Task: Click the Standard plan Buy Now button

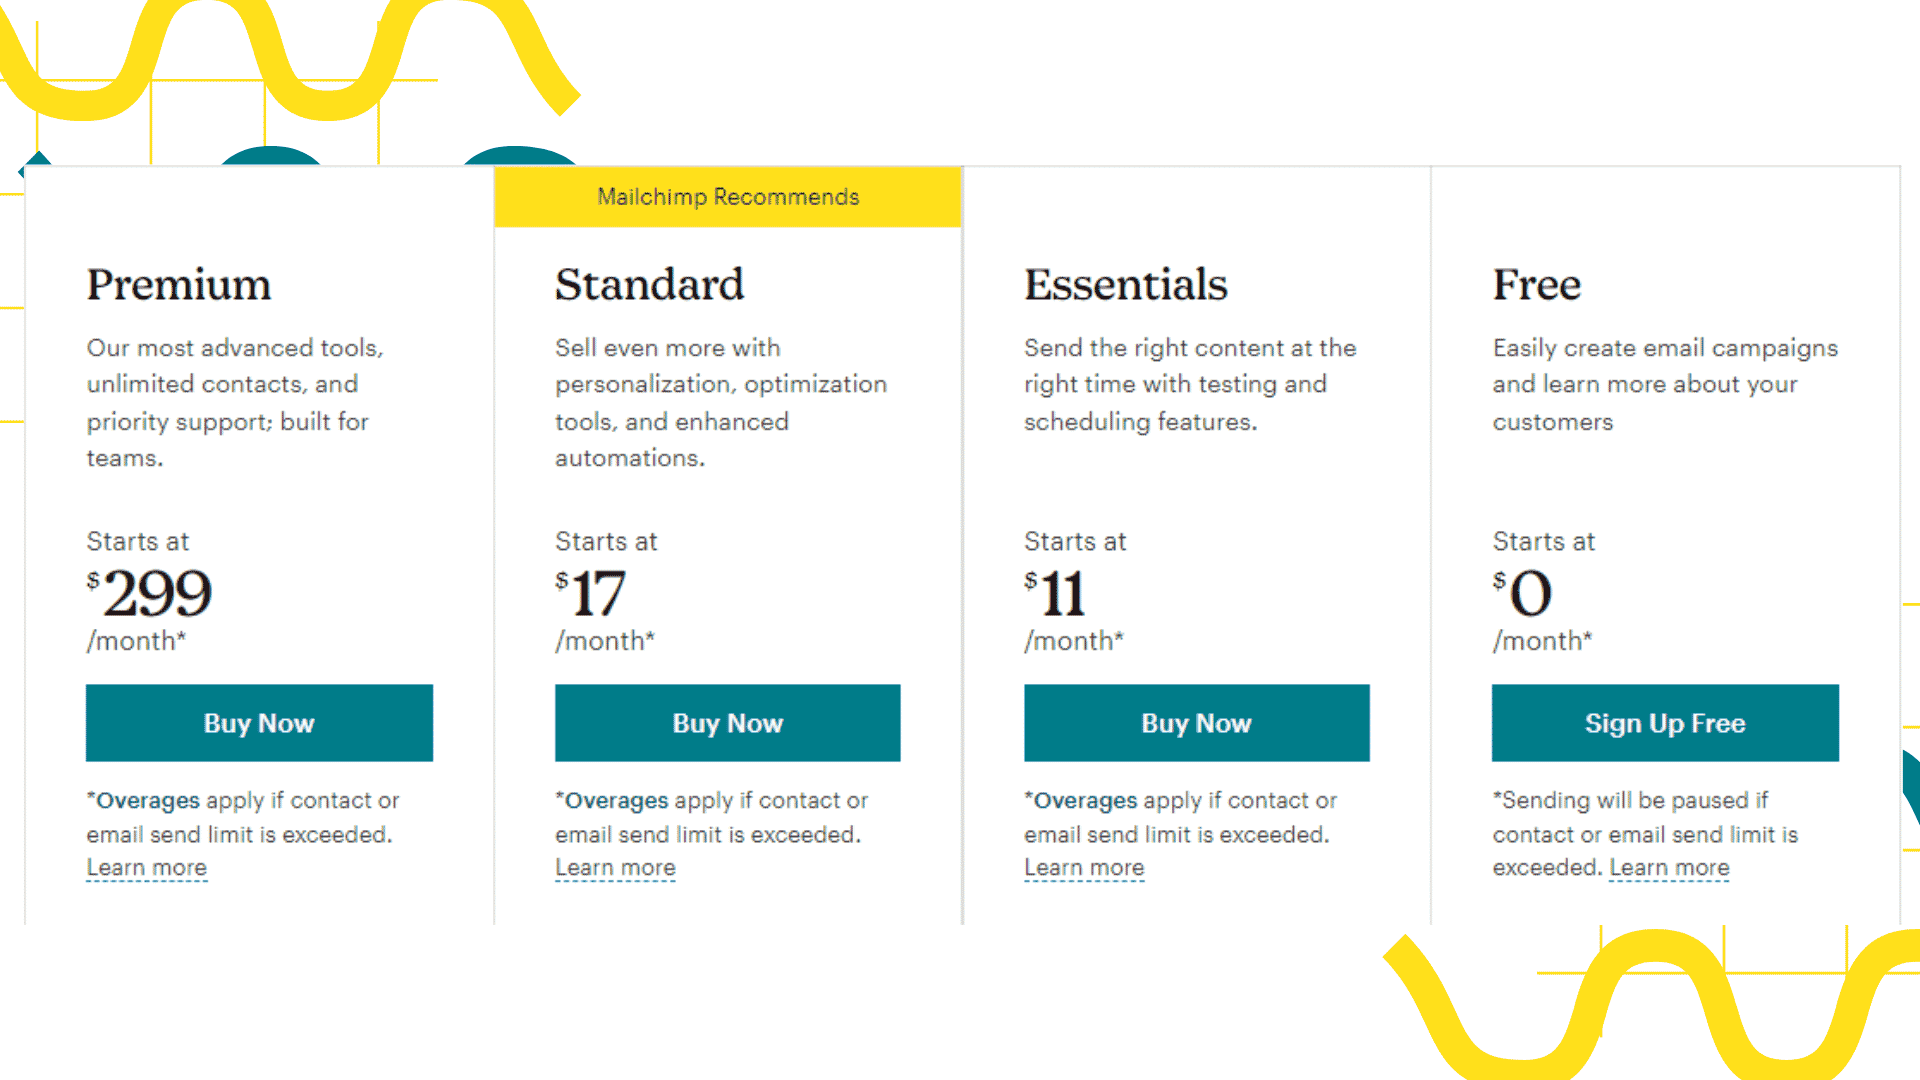Action: pos(725,721)
